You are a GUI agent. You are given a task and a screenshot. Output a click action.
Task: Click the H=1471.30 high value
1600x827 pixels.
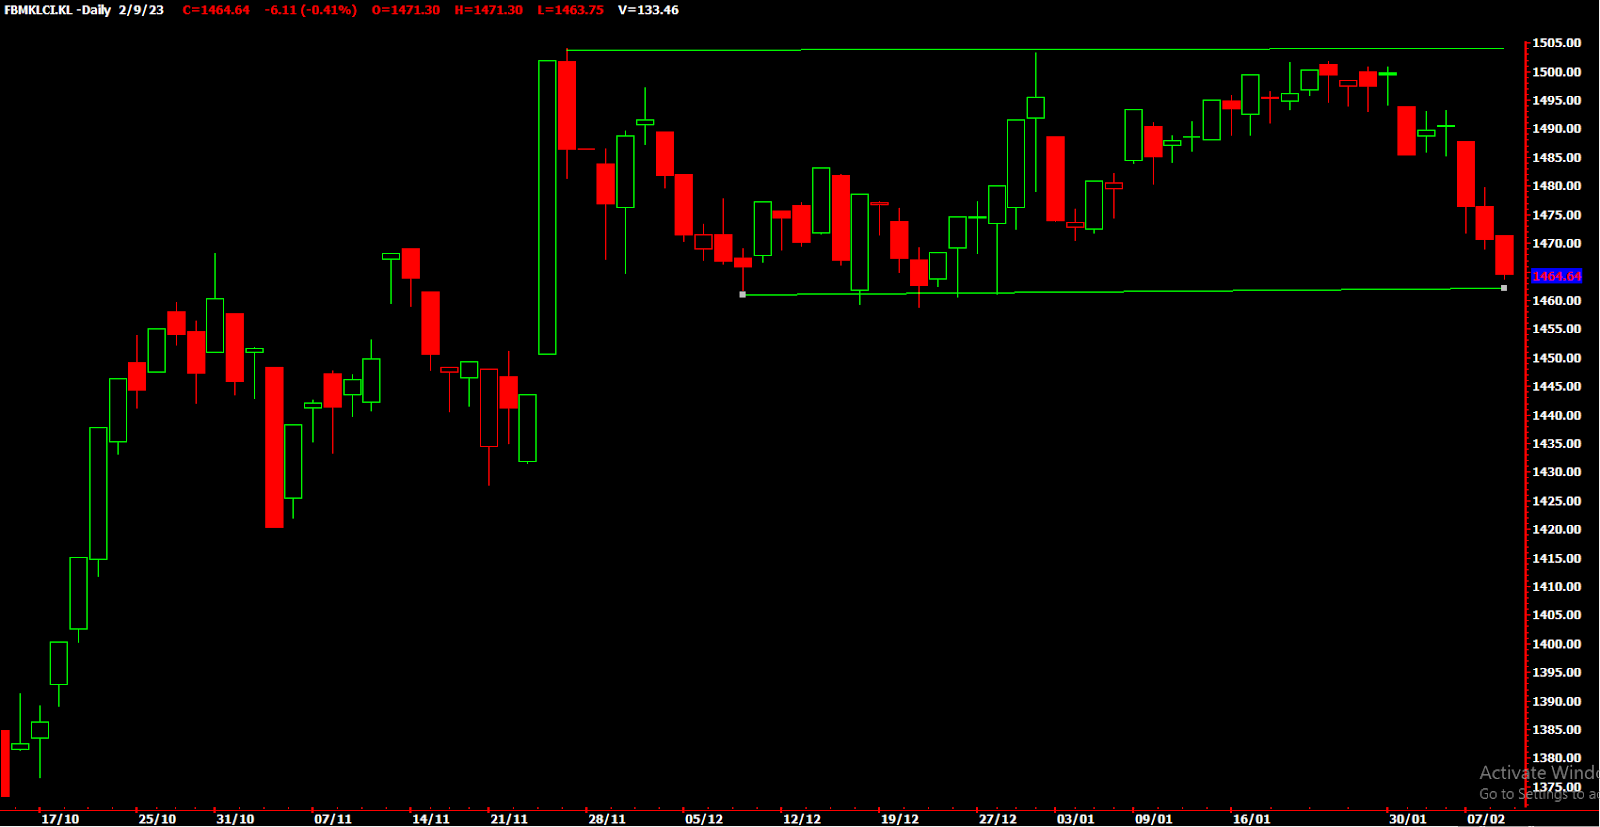point(488,10)
